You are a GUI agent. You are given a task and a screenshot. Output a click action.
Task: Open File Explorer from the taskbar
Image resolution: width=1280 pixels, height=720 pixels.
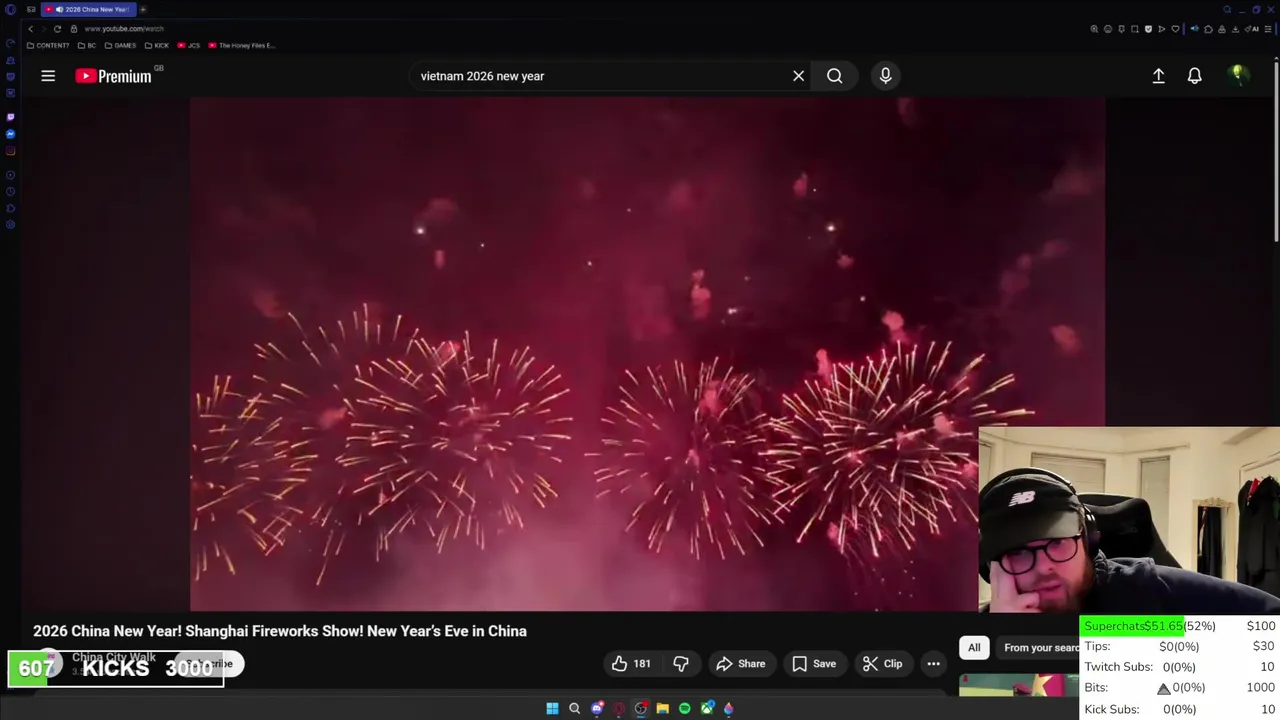pos(662,708)
